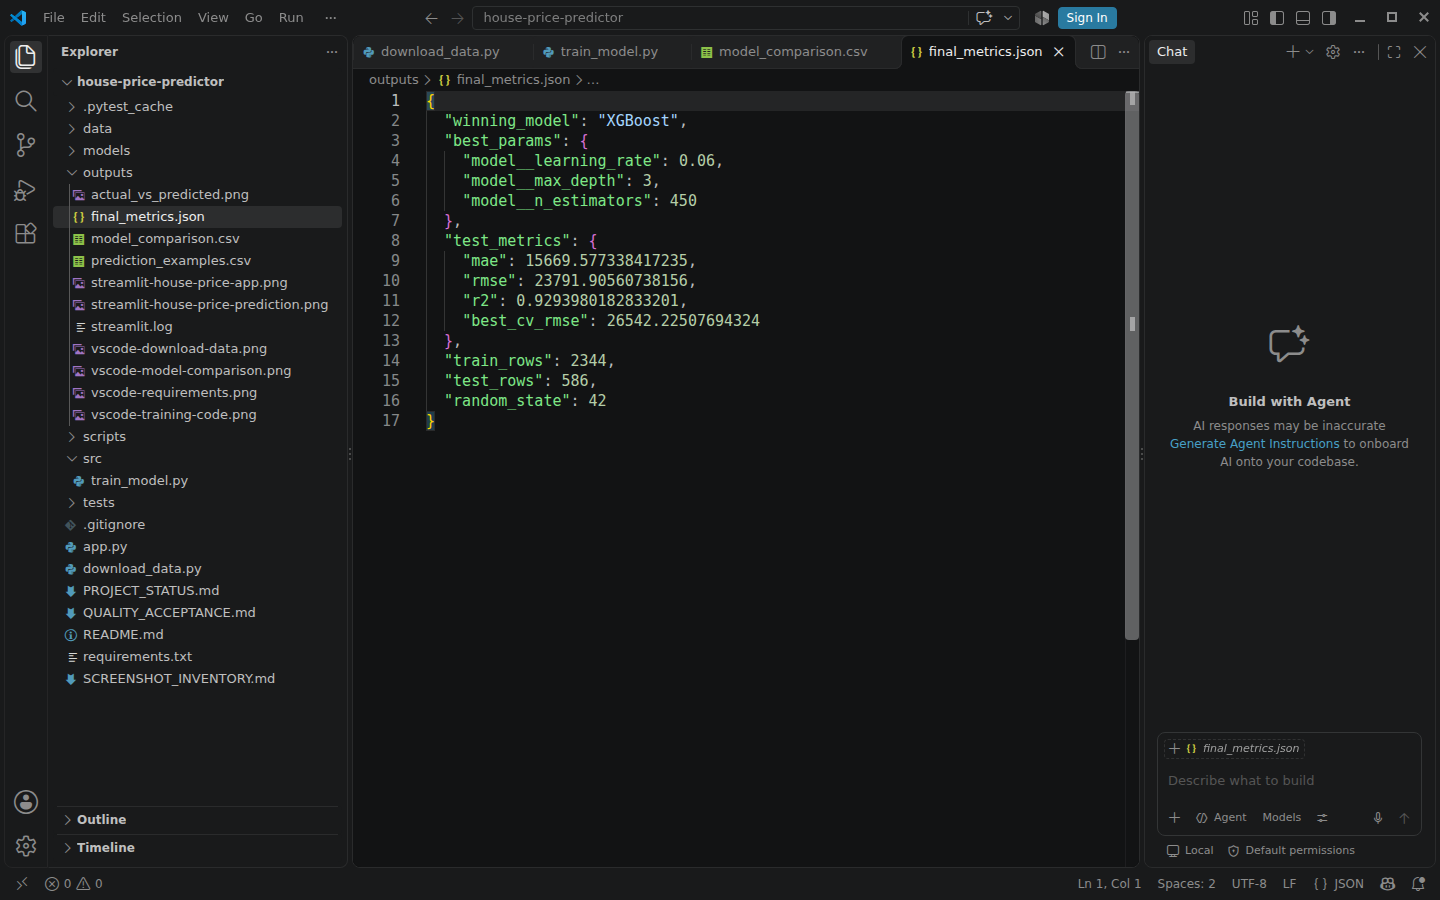Click Local session target in chat footer
The height and width of the screenshot is (900, 1440).
(x=1190, y=851)
